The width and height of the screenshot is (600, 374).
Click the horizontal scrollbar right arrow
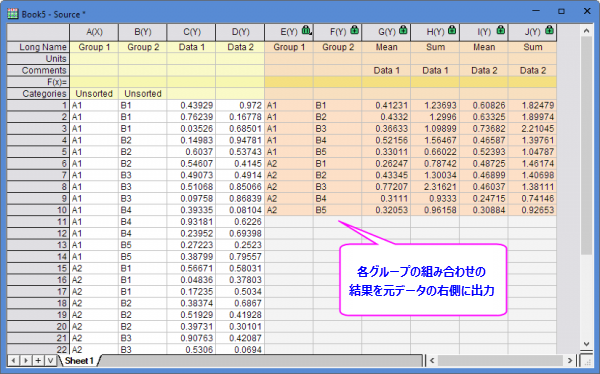point(570,360)
